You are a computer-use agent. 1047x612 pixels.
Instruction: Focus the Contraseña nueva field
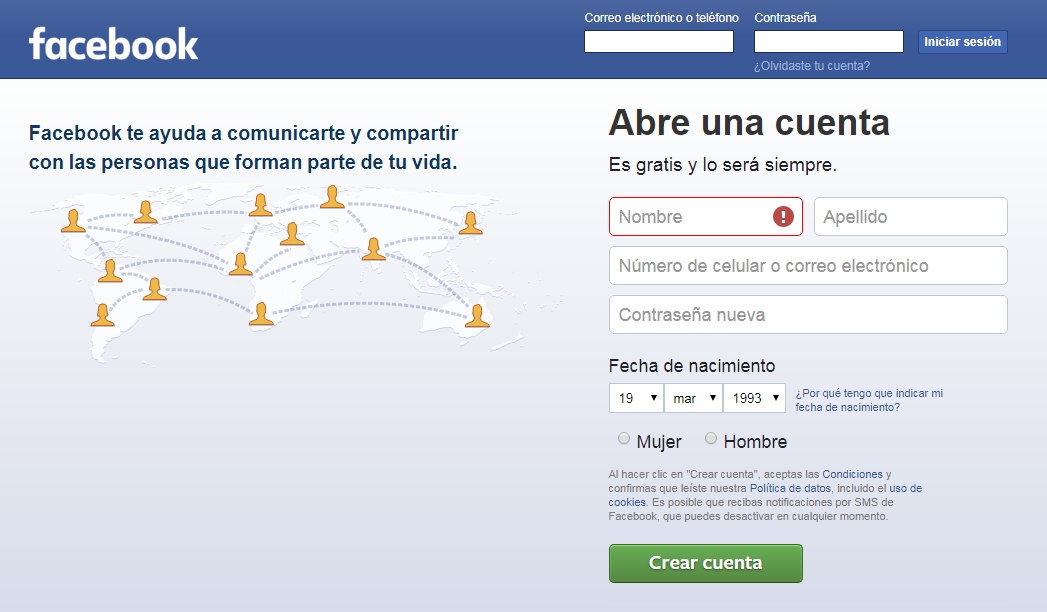(x=808, y=314)
